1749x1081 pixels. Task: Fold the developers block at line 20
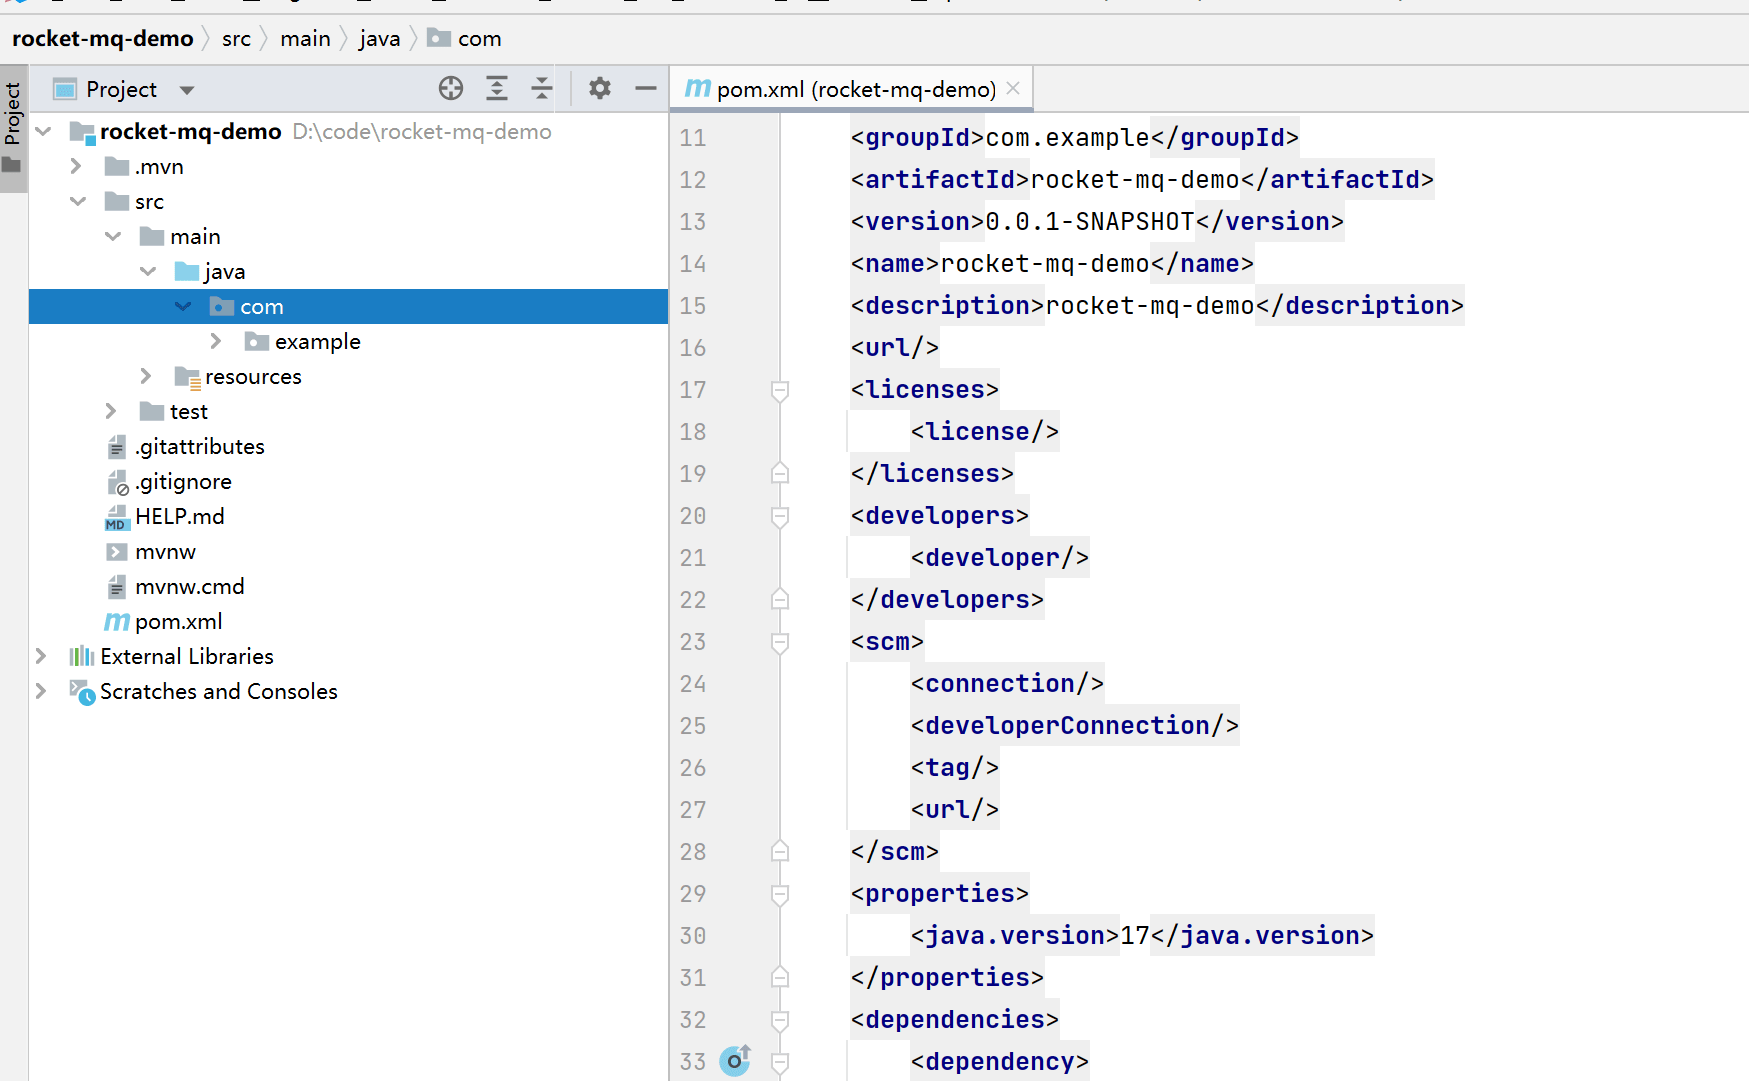[x=780, y=516]
